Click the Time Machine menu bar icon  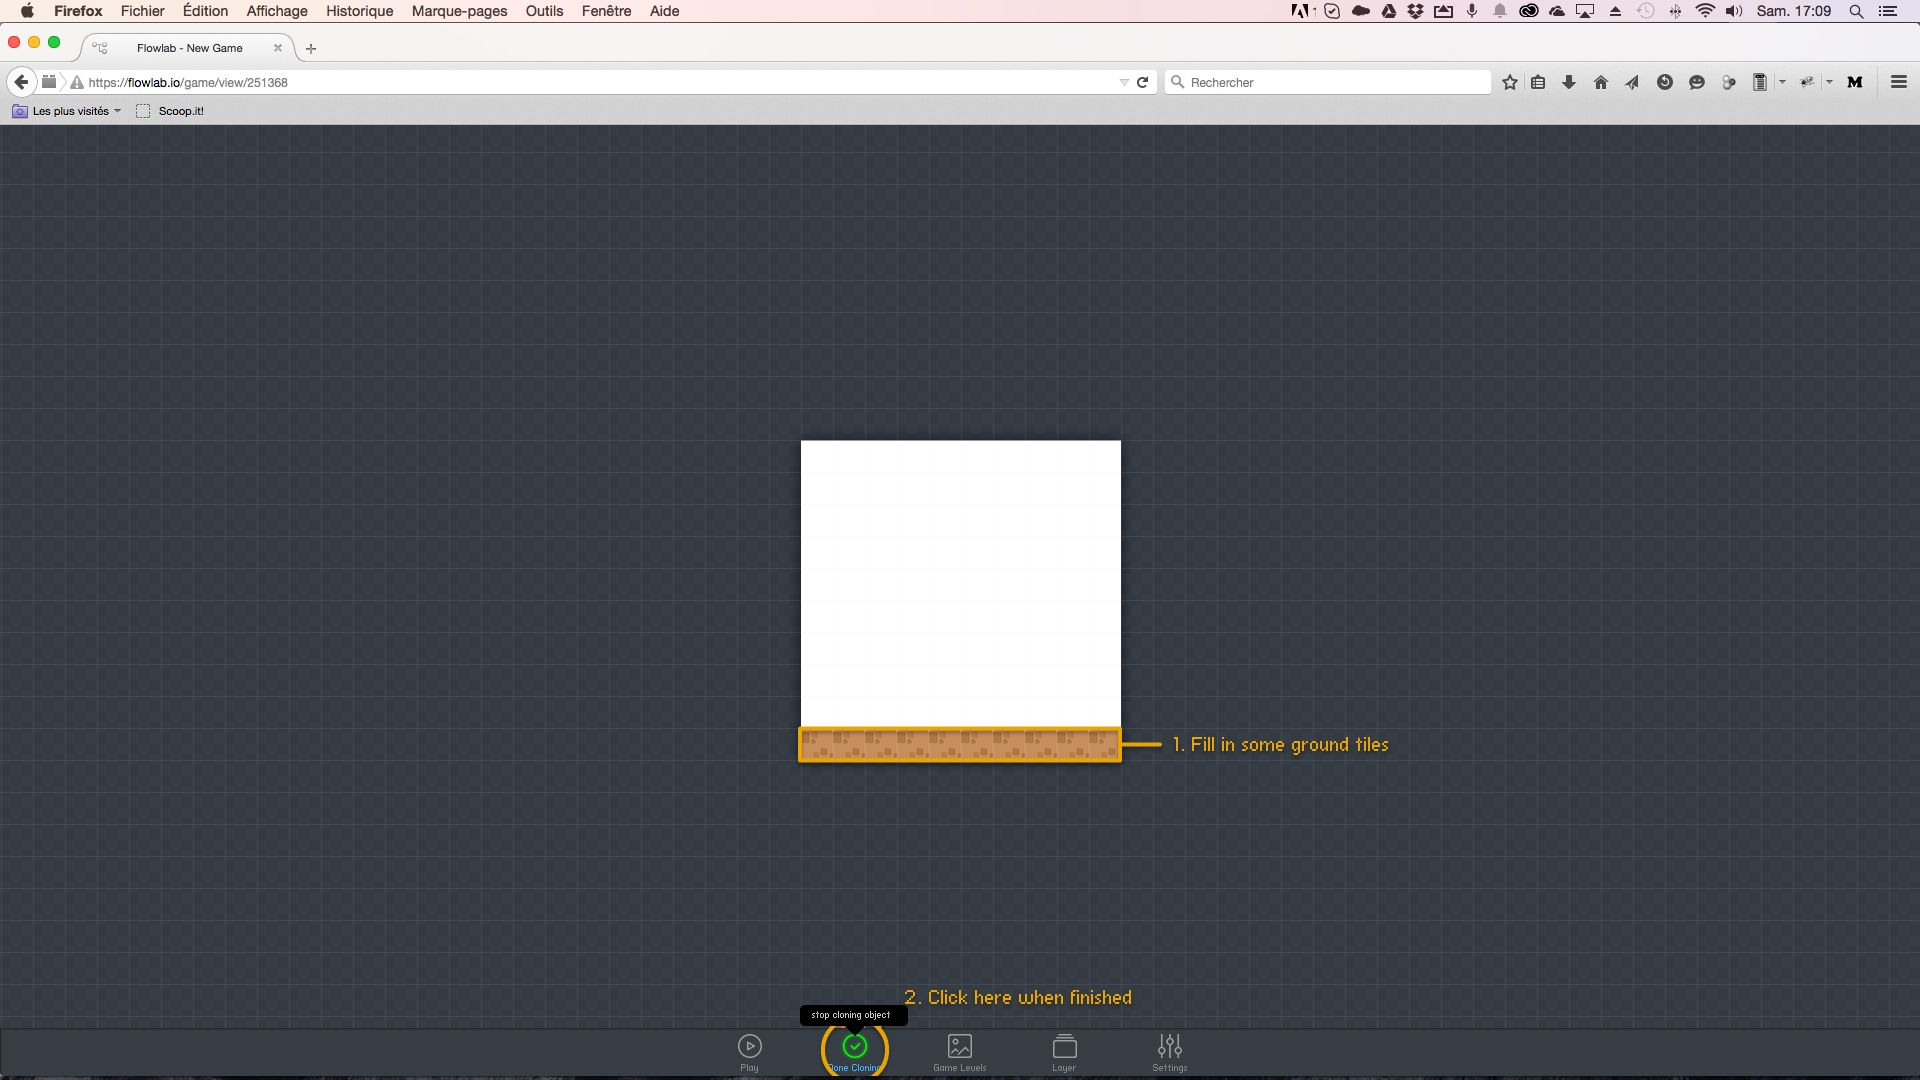click(1645, 11)
